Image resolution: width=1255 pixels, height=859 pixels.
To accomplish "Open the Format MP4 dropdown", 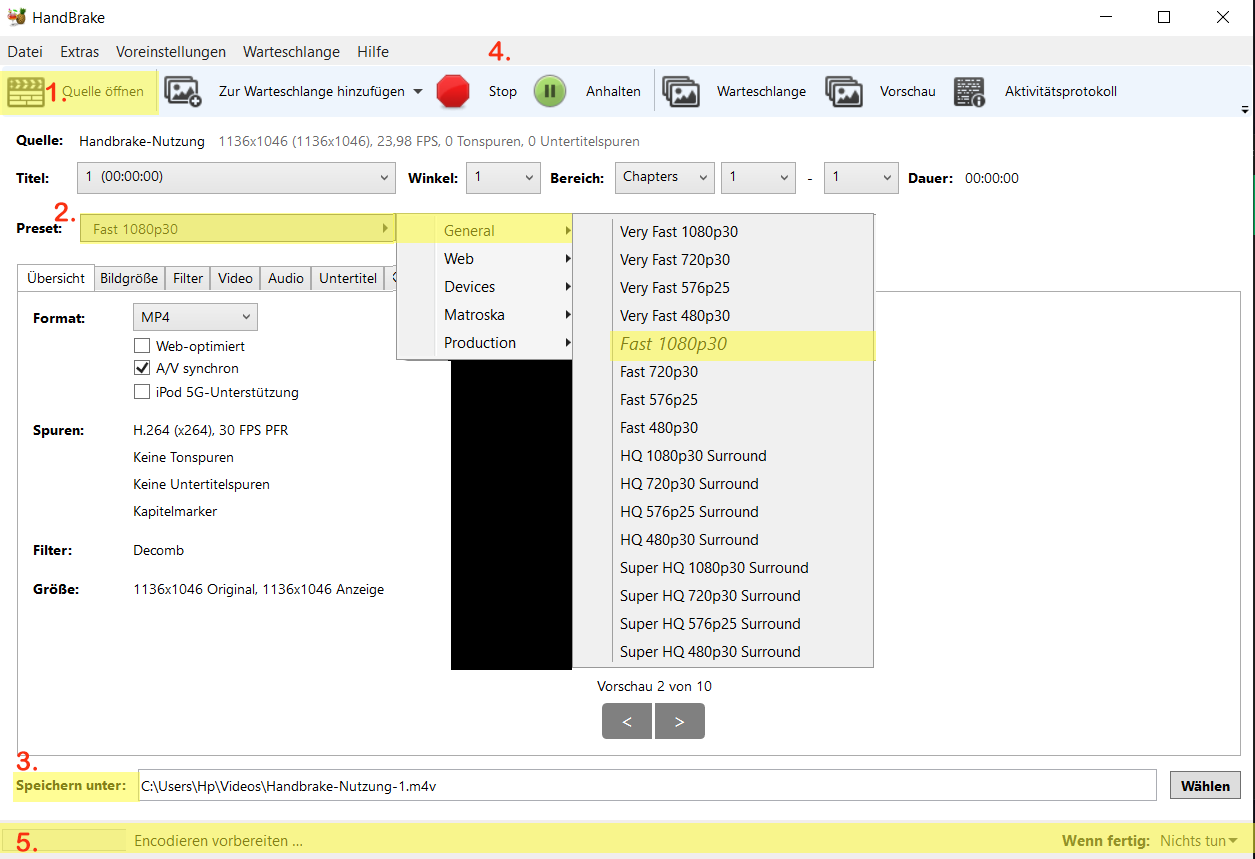I will tap(195, 316).
